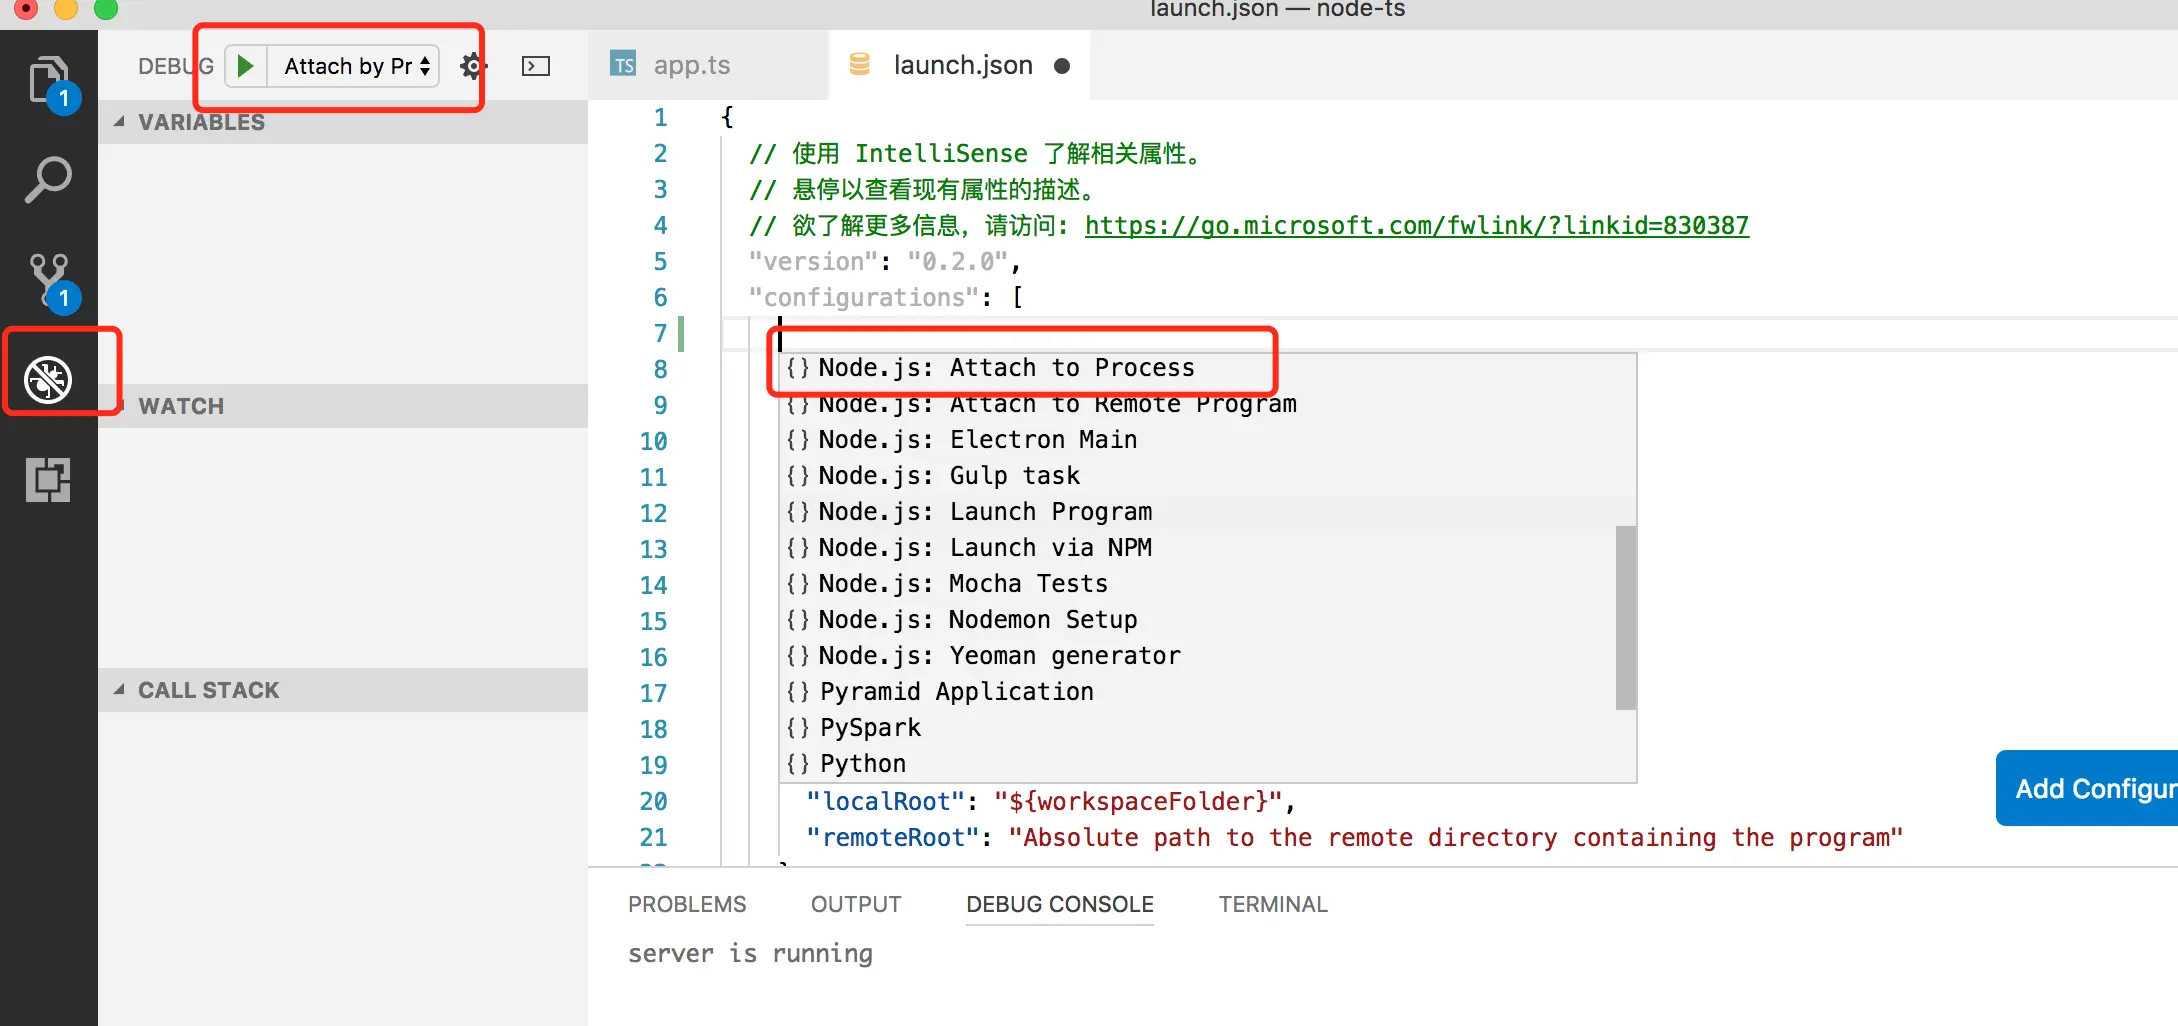Image resolution: width=2178 pixels, height=1026 pixels.
Task: Open the PROBLEMS panel tab
Action: pyautogui.click(x=687, y=904)
